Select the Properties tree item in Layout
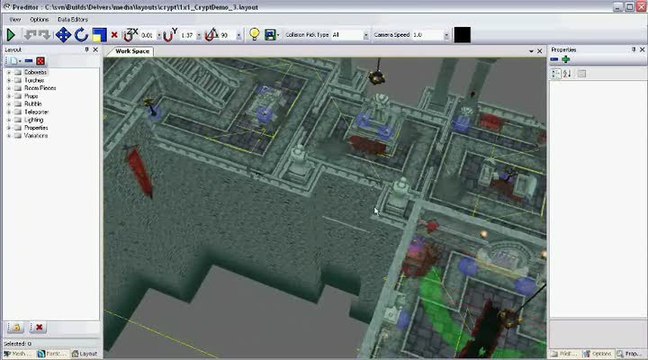648x360 pixels. 36,128
